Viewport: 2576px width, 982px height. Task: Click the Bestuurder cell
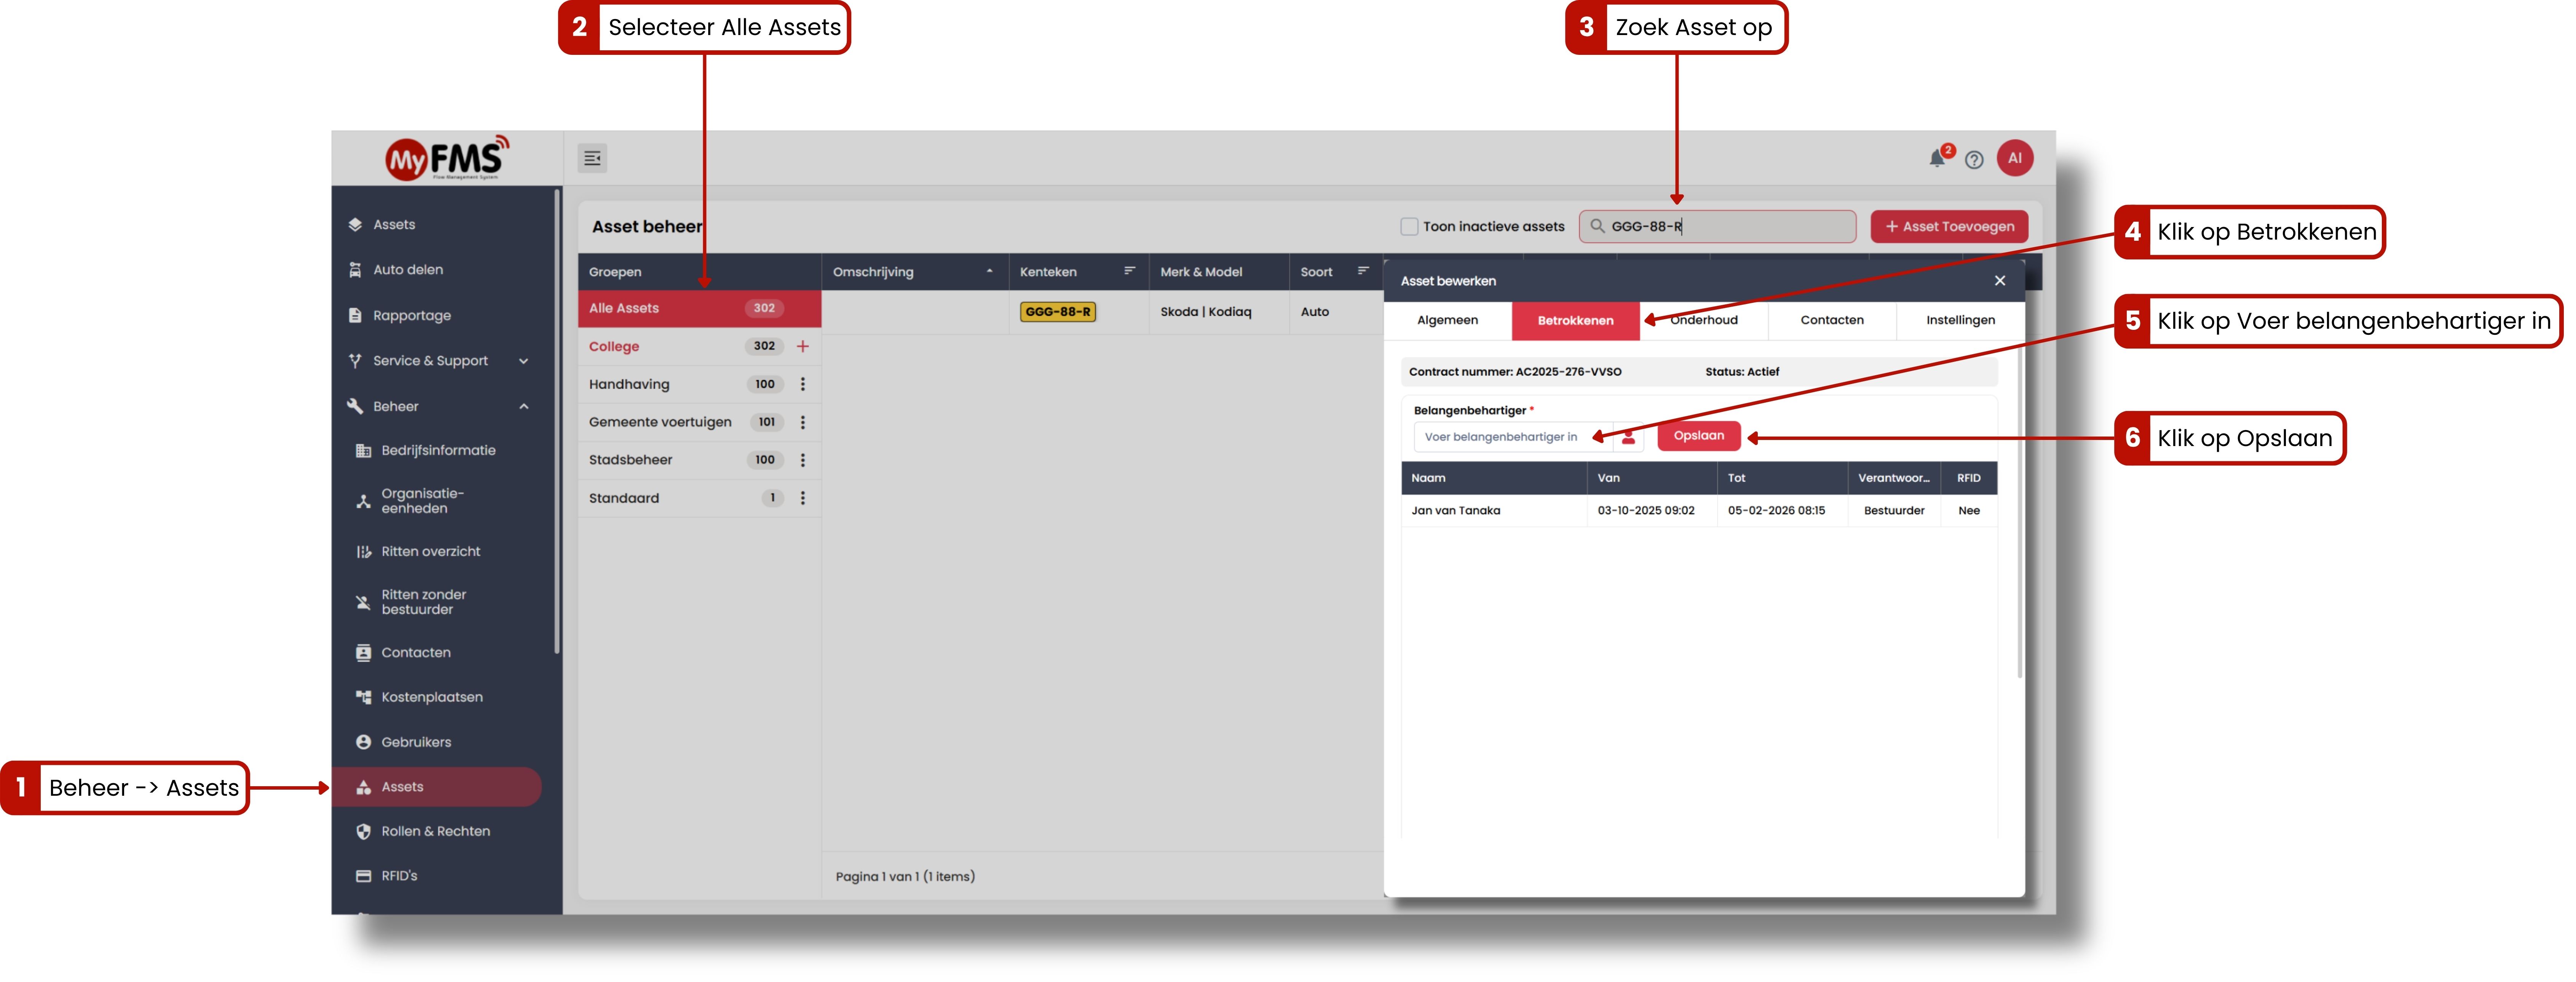point(1894,511)
